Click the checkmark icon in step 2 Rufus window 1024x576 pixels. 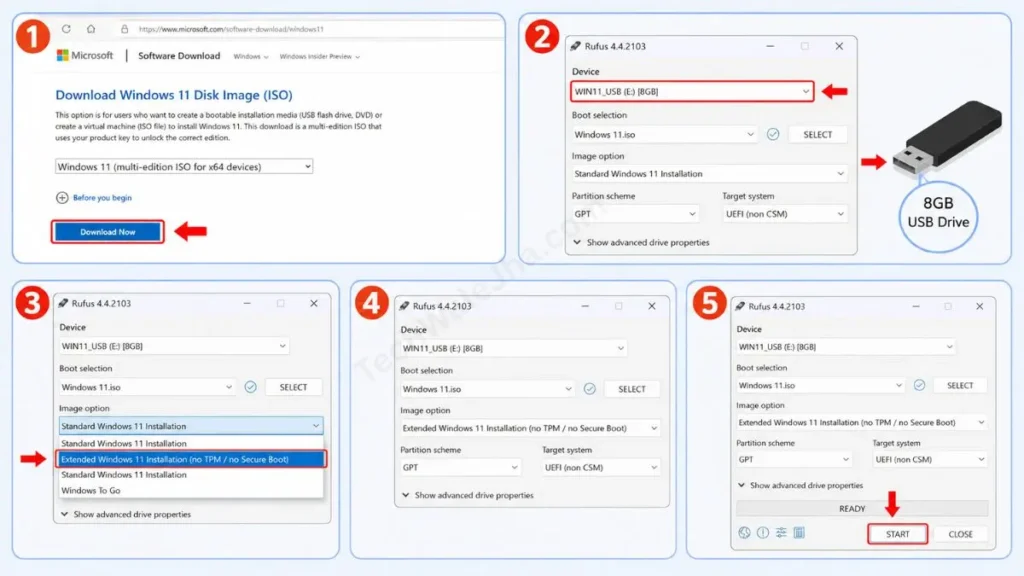coord(773,134)
